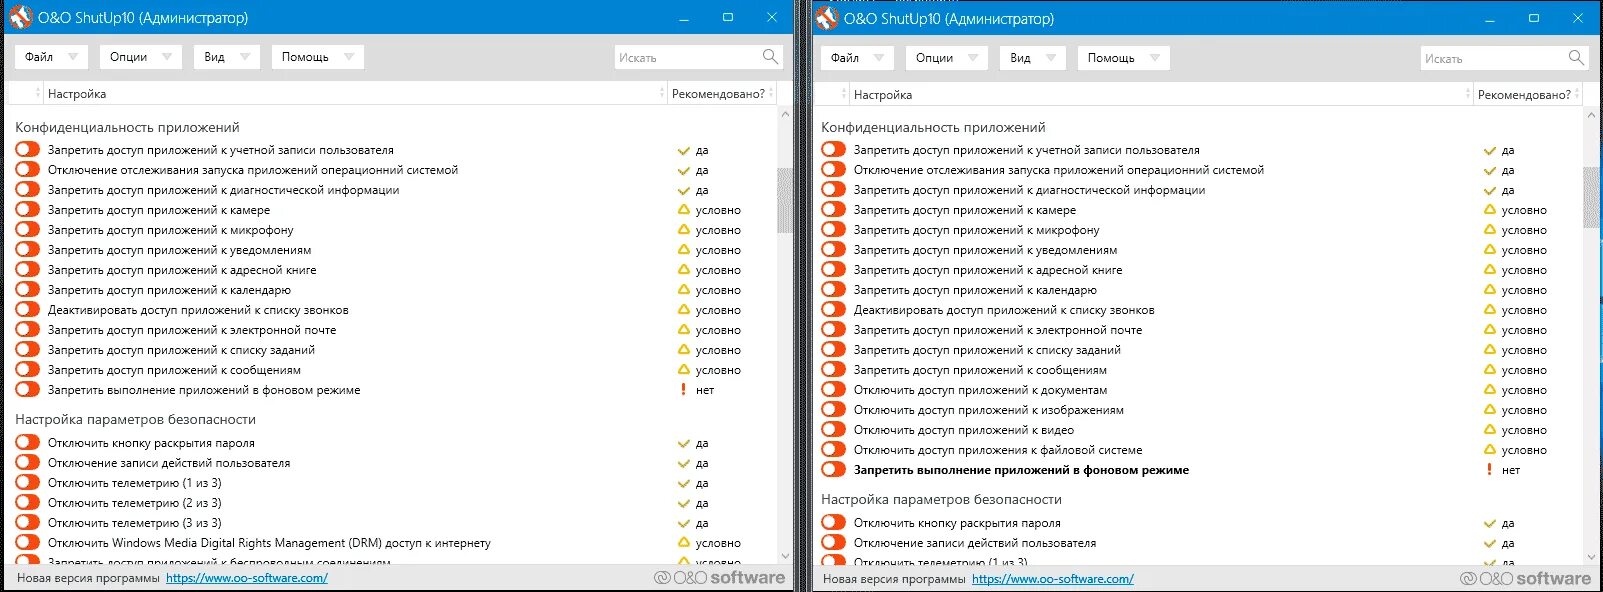Click the green check icon for telemetry (3 из 3) row in left window
The width and height of the screenshot is (1603, 592).
click(684, 524)
